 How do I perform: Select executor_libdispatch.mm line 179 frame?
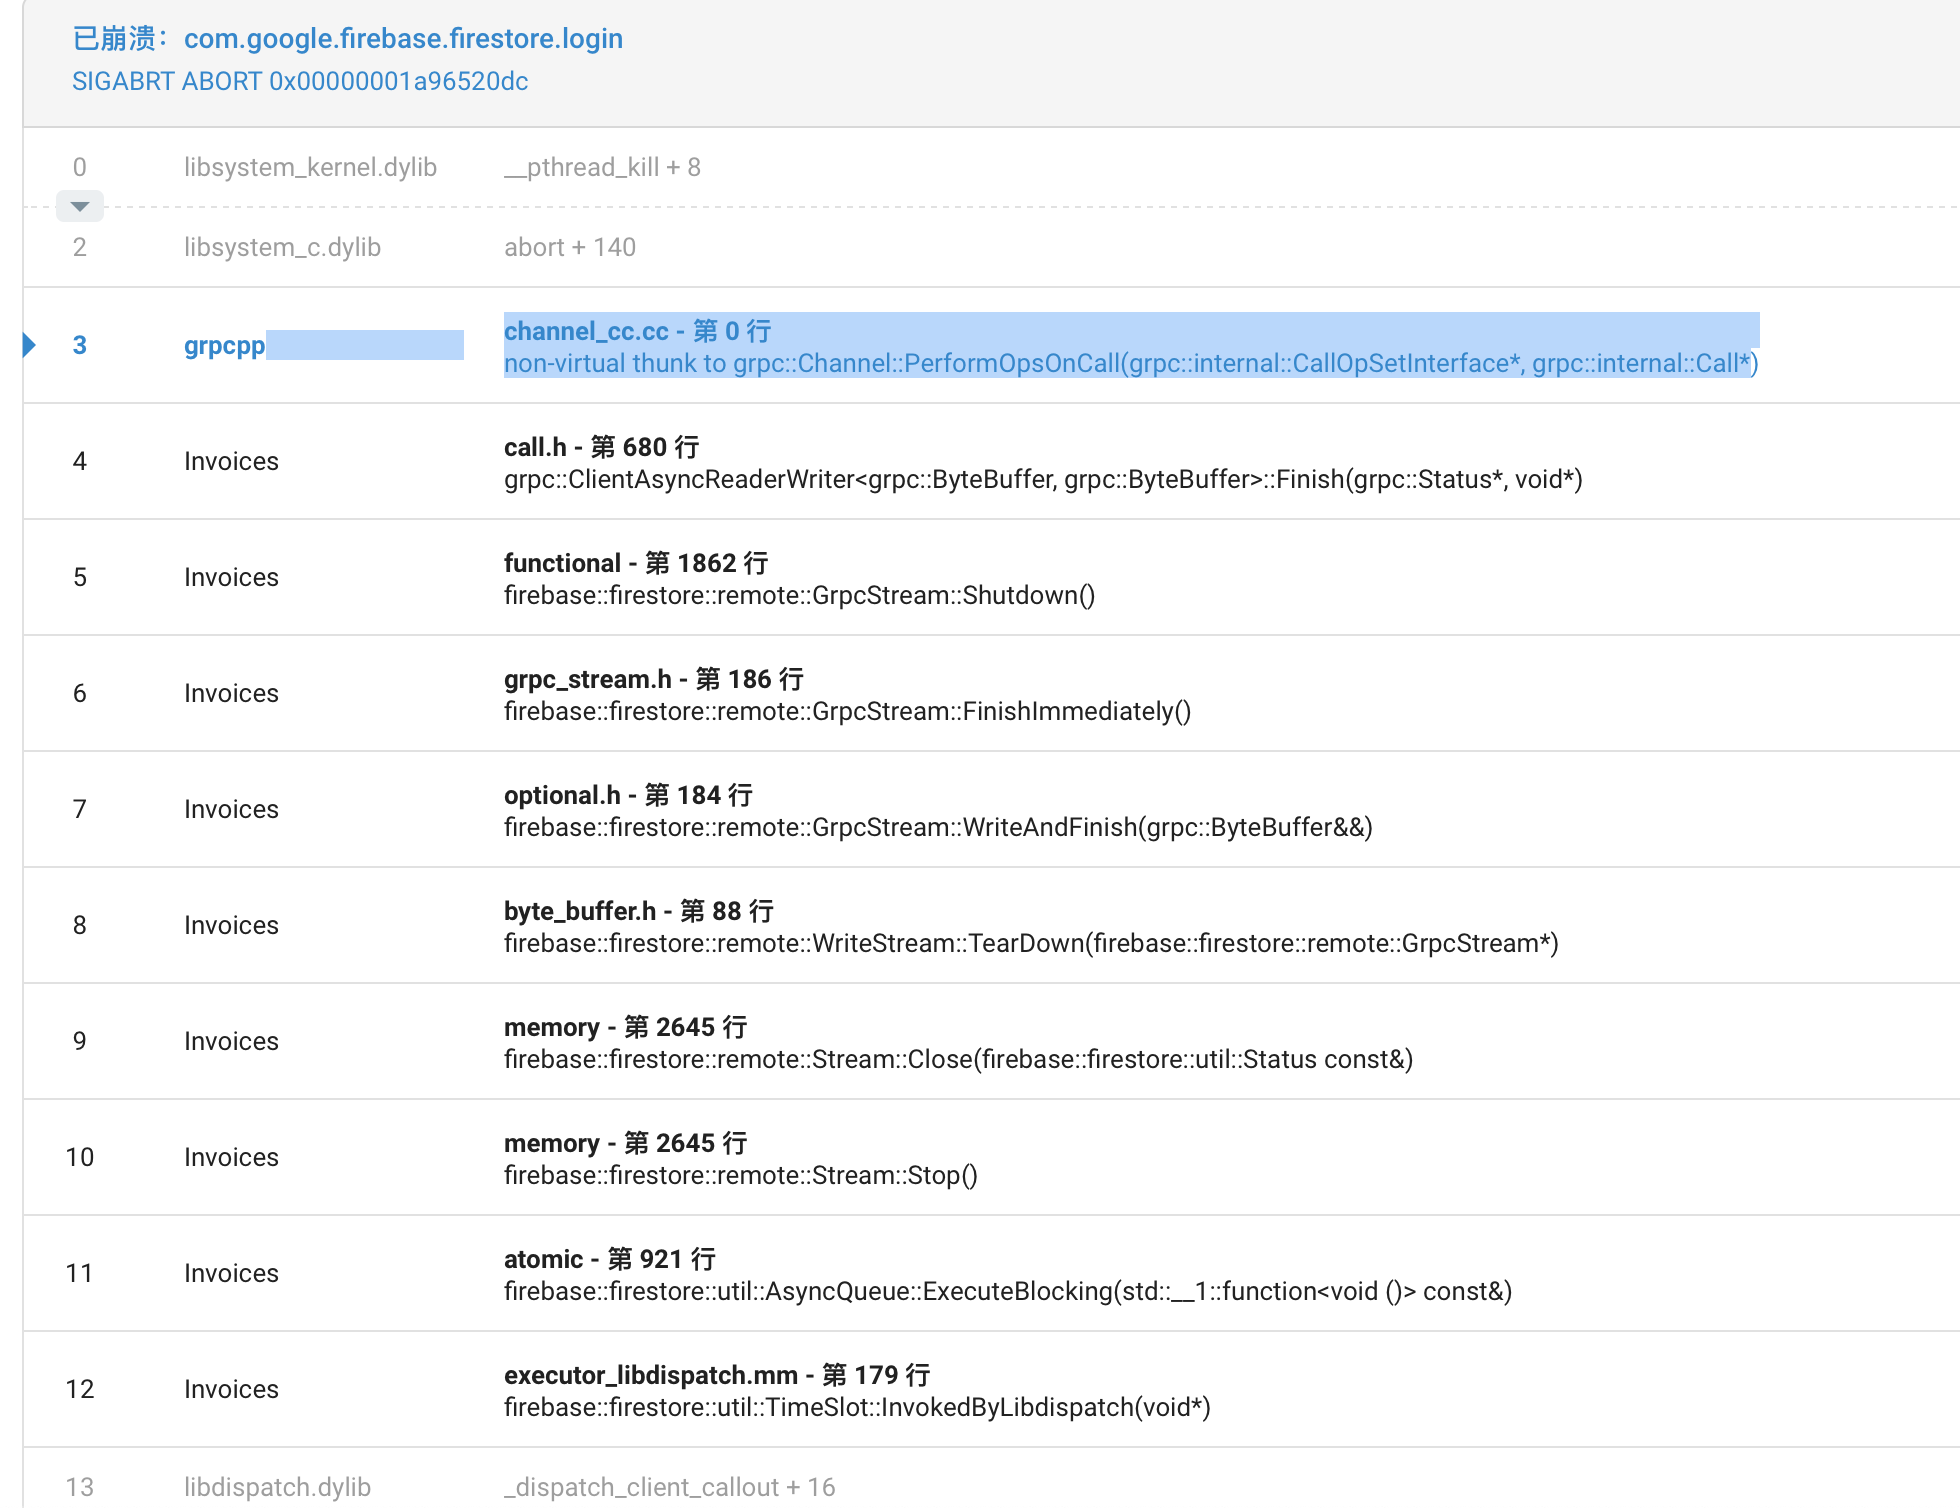[716, 1375]
